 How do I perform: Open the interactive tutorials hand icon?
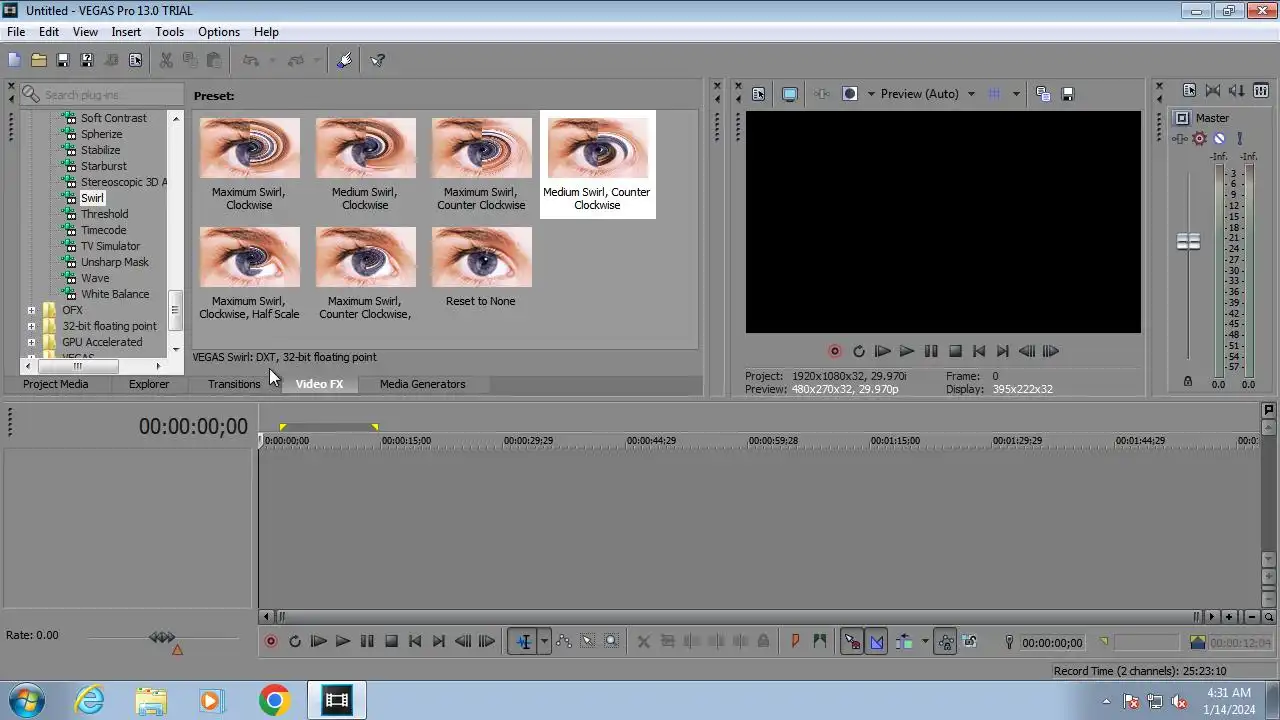(x=344, y=60)
